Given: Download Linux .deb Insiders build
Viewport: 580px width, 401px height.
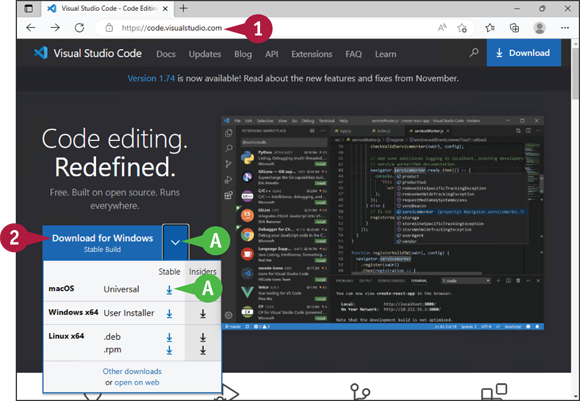Looking at the screenshot, I should [203, 337].
